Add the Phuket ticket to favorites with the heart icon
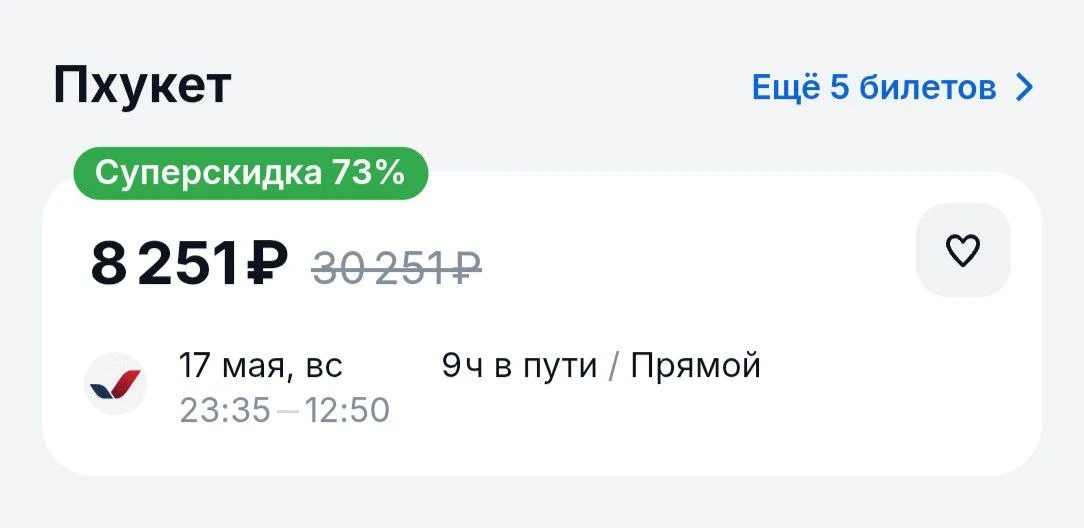This screenshot has height=528, width=1084. pos(963,250)
